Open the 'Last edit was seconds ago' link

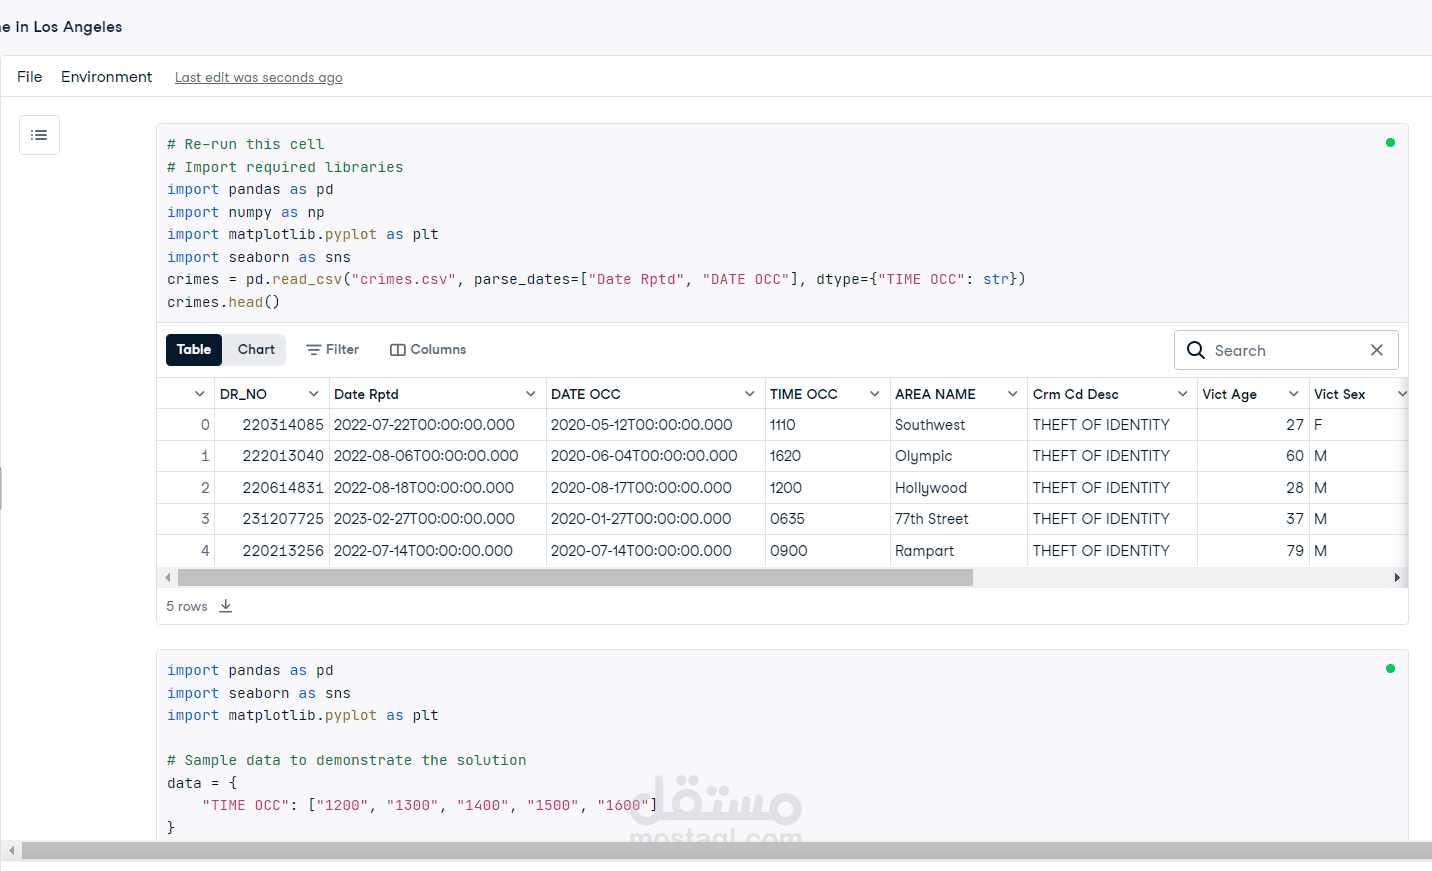pyautogui.click(x=259, y=78)
